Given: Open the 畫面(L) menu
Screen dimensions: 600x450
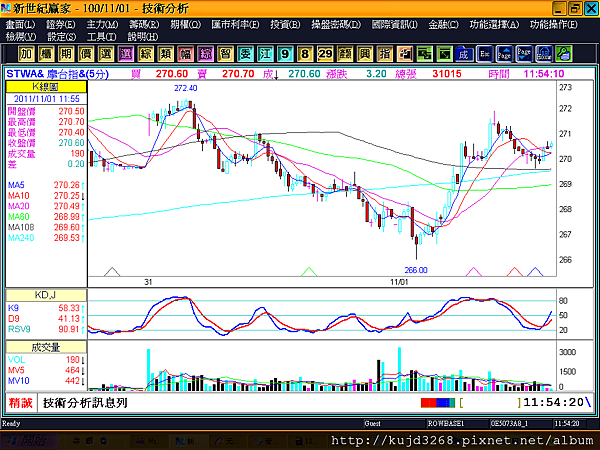Looking at the screenshot, I should tap(20, 24).
